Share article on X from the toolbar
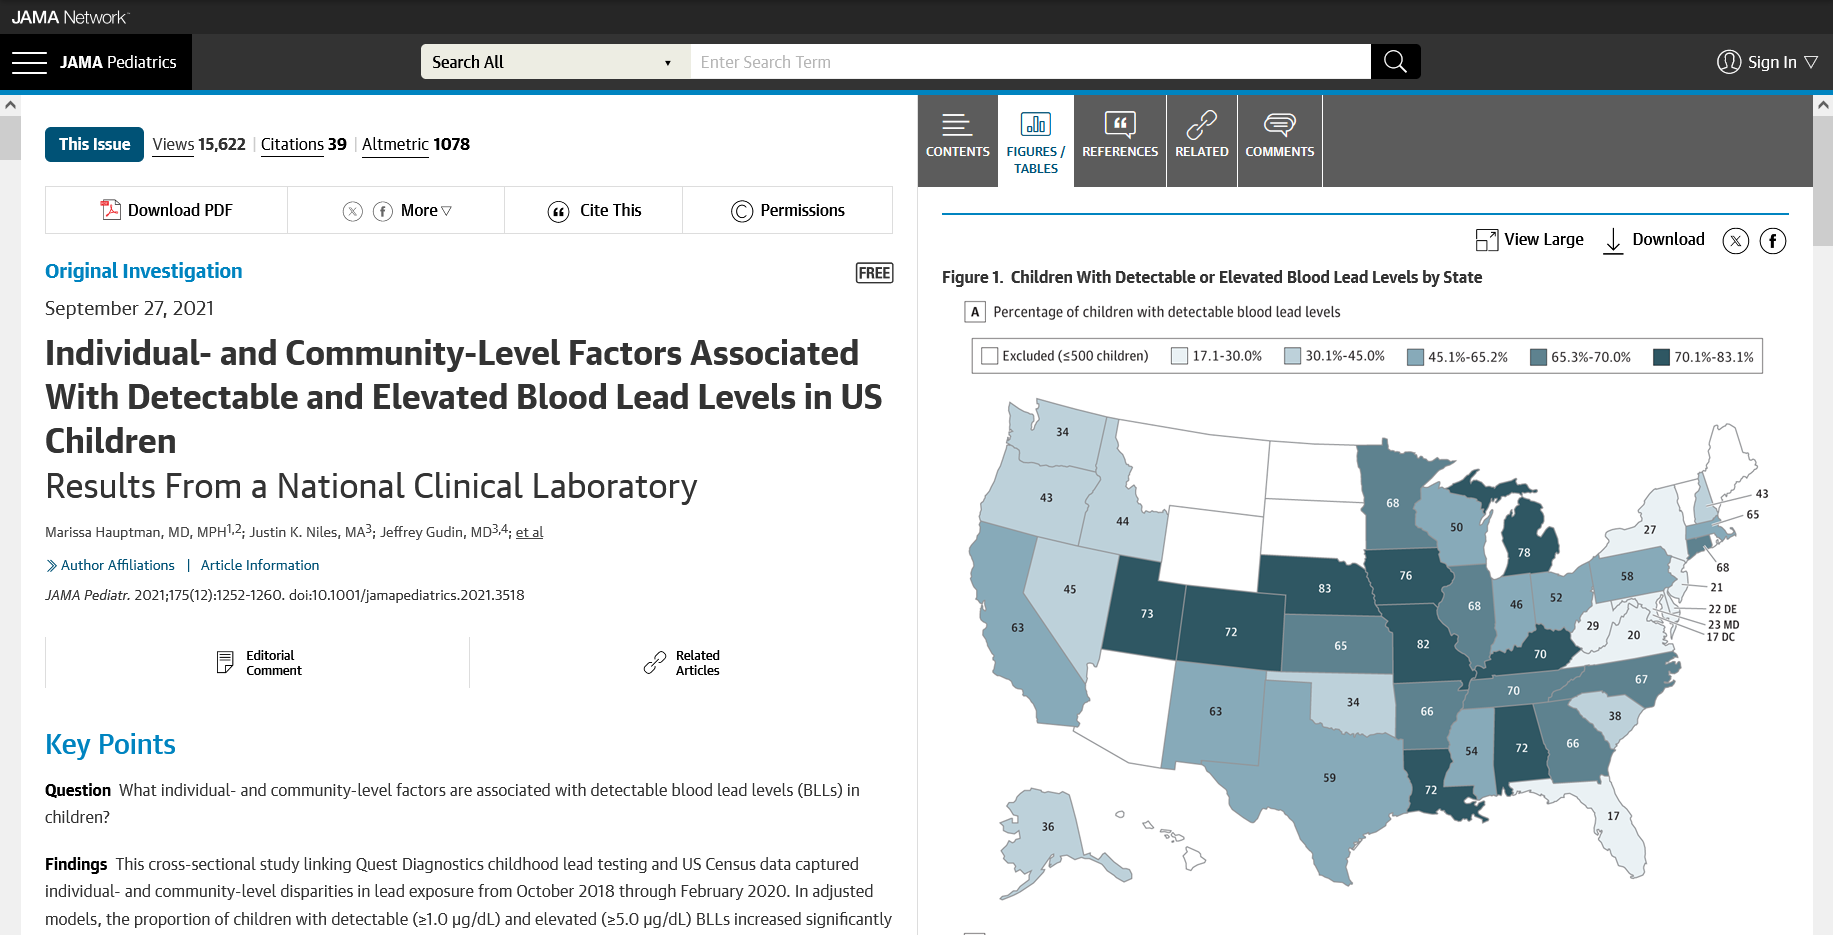This screenshot has width=1833, height=935. tap(352, 211)
